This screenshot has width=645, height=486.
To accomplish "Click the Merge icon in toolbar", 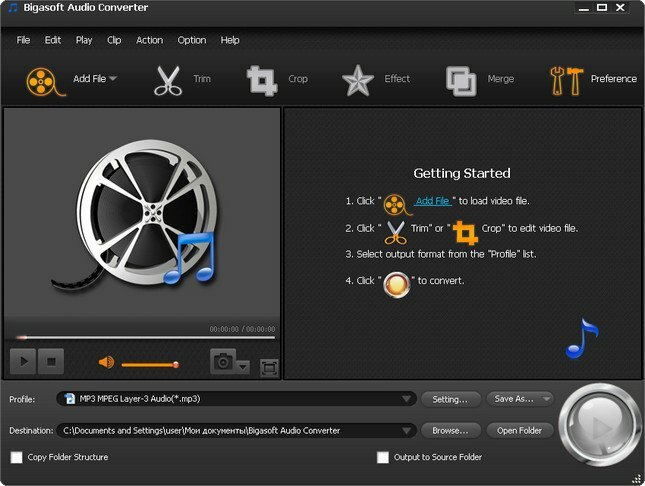I will pos(461,80).
